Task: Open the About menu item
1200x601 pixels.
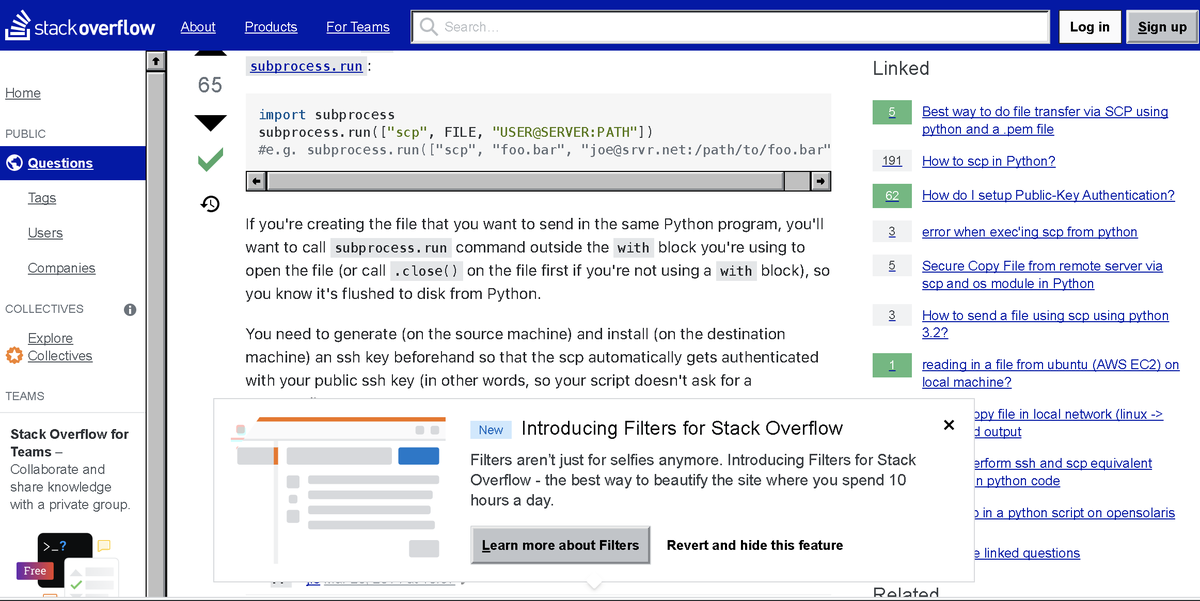Action: tap(198, 27)
